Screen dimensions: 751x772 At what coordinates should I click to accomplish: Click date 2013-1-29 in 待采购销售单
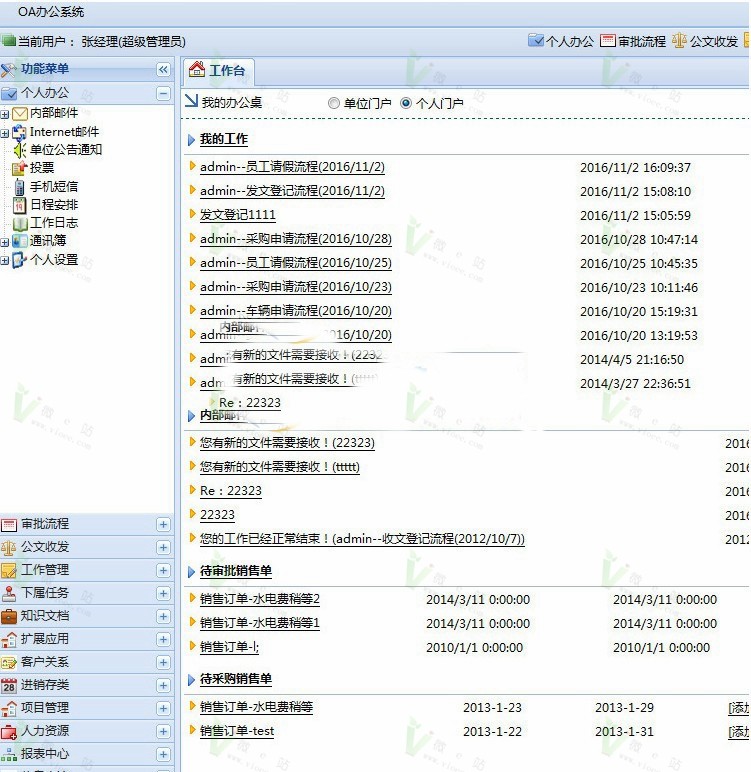point(624,708)
